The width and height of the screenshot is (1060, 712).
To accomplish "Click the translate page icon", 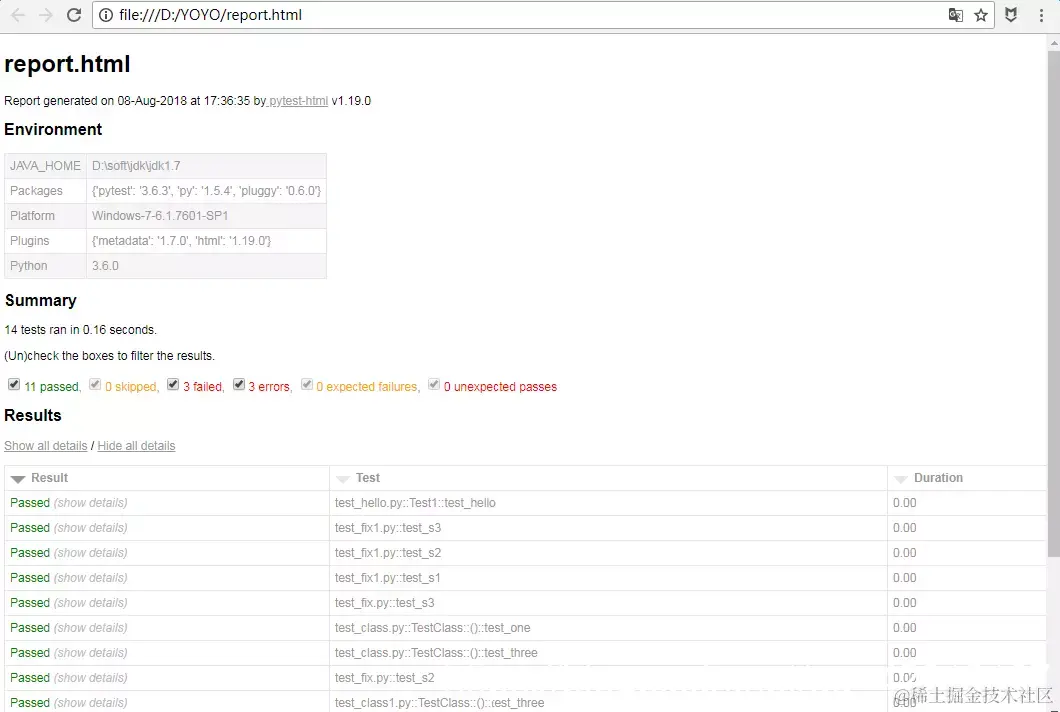I will 955,15.
